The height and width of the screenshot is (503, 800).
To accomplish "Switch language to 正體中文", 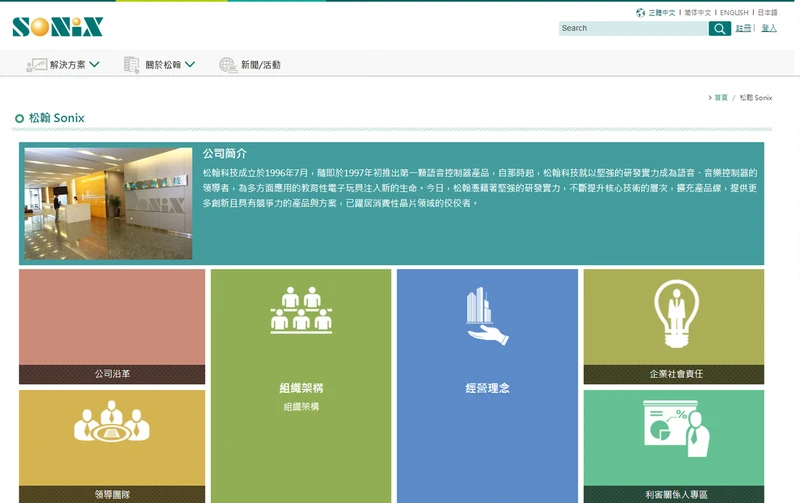I will [x=662, y=13].
